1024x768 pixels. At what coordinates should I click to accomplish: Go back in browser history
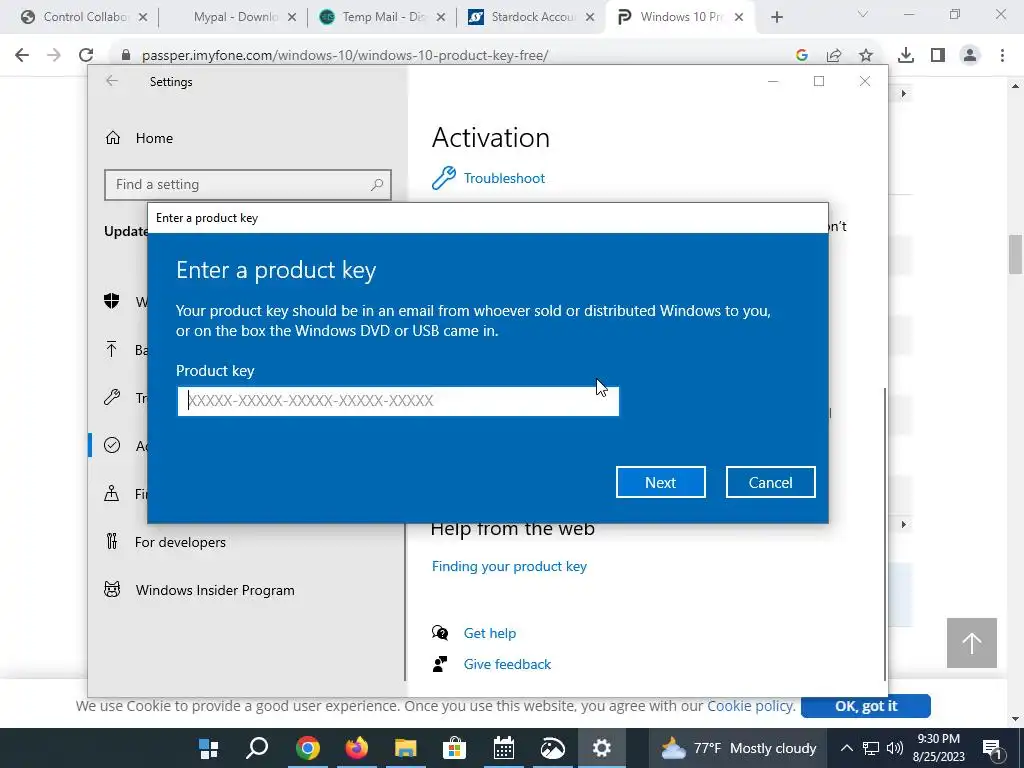(22, 56)
